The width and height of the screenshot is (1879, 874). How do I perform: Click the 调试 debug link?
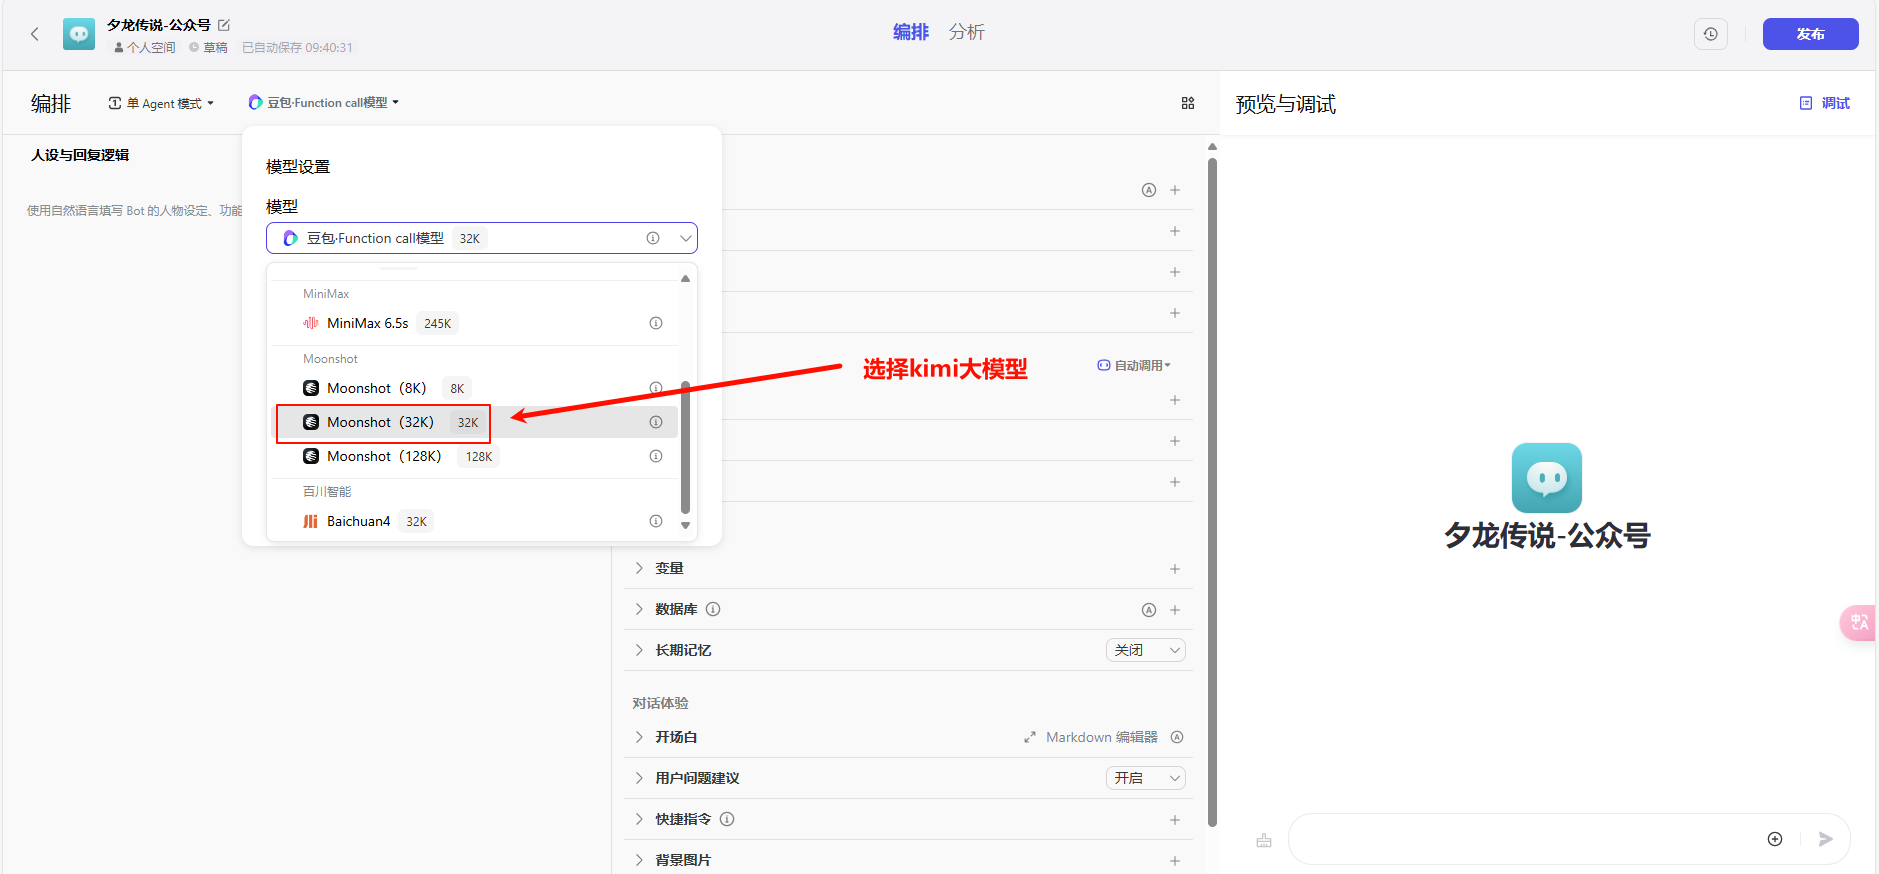click(x=1825, y=103)
